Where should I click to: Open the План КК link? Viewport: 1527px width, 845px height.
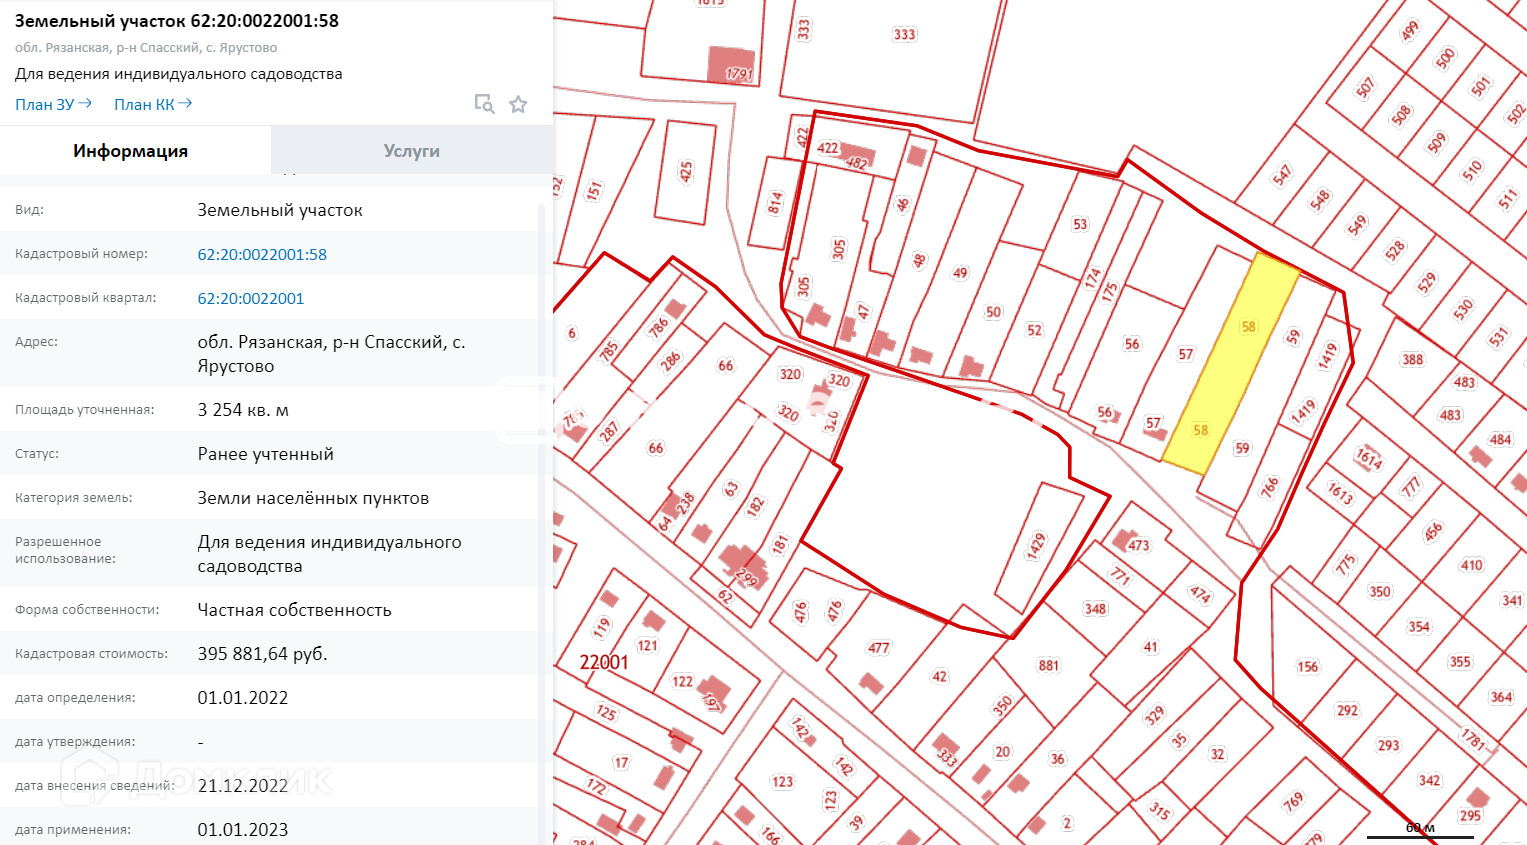[153, 104]
